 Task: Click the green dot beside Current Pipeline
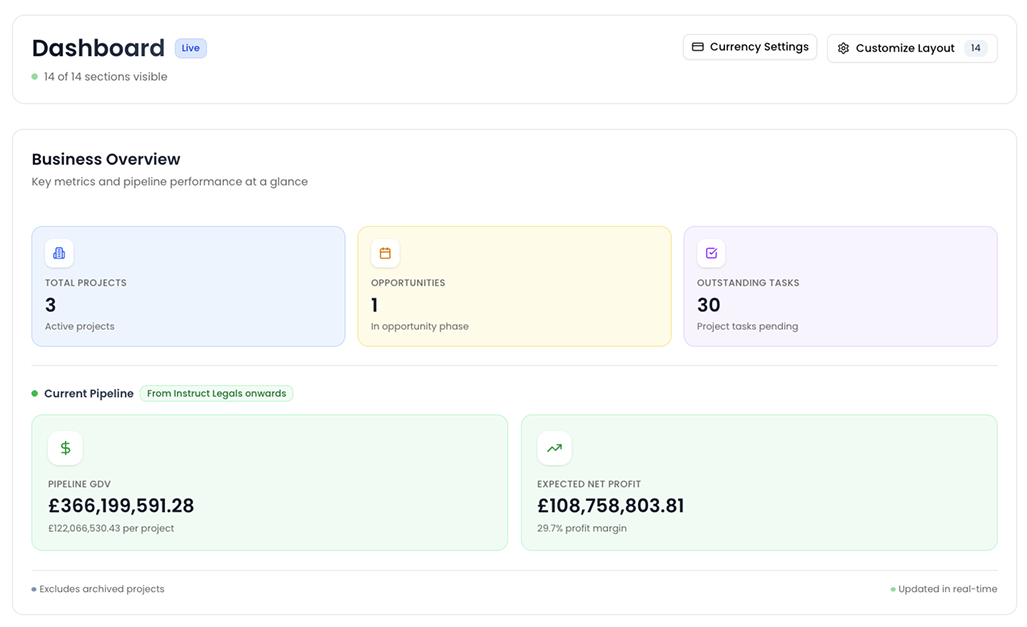click(35, 394)
